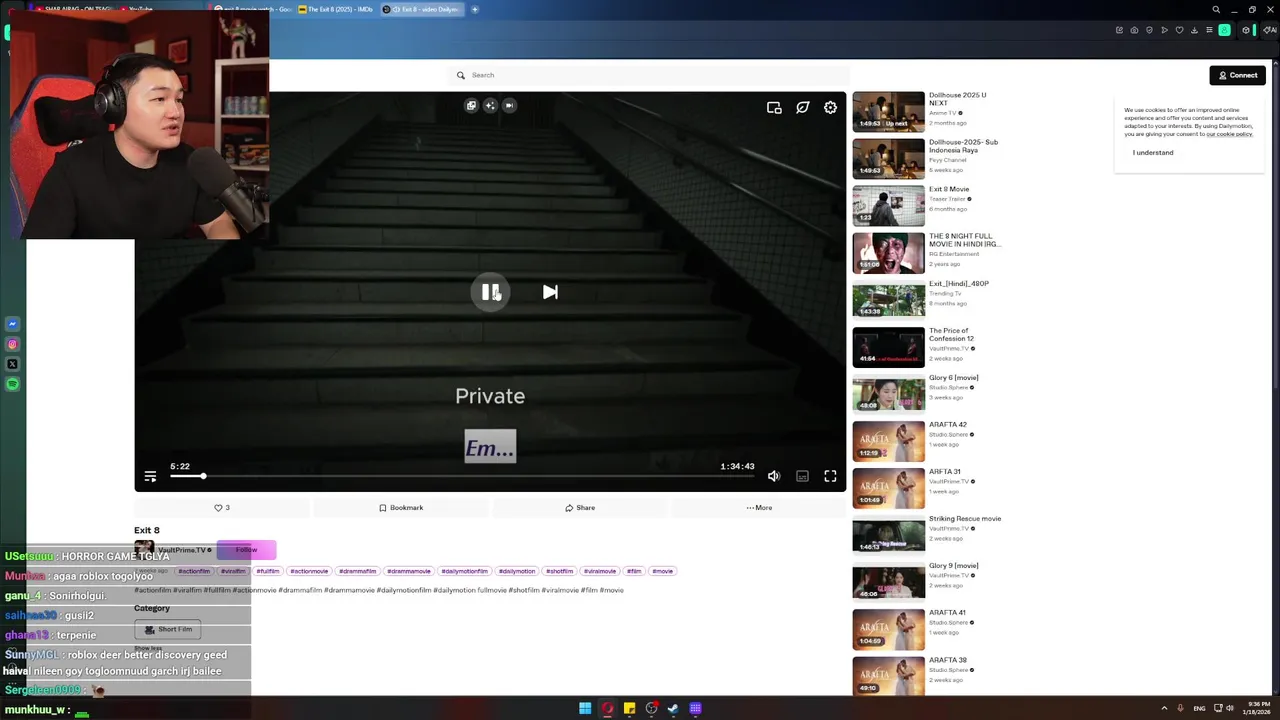The image size is (1280, 720).
Task: Open the ARAFTA 42 video thumbnail
Action: (x=888, y=441)
